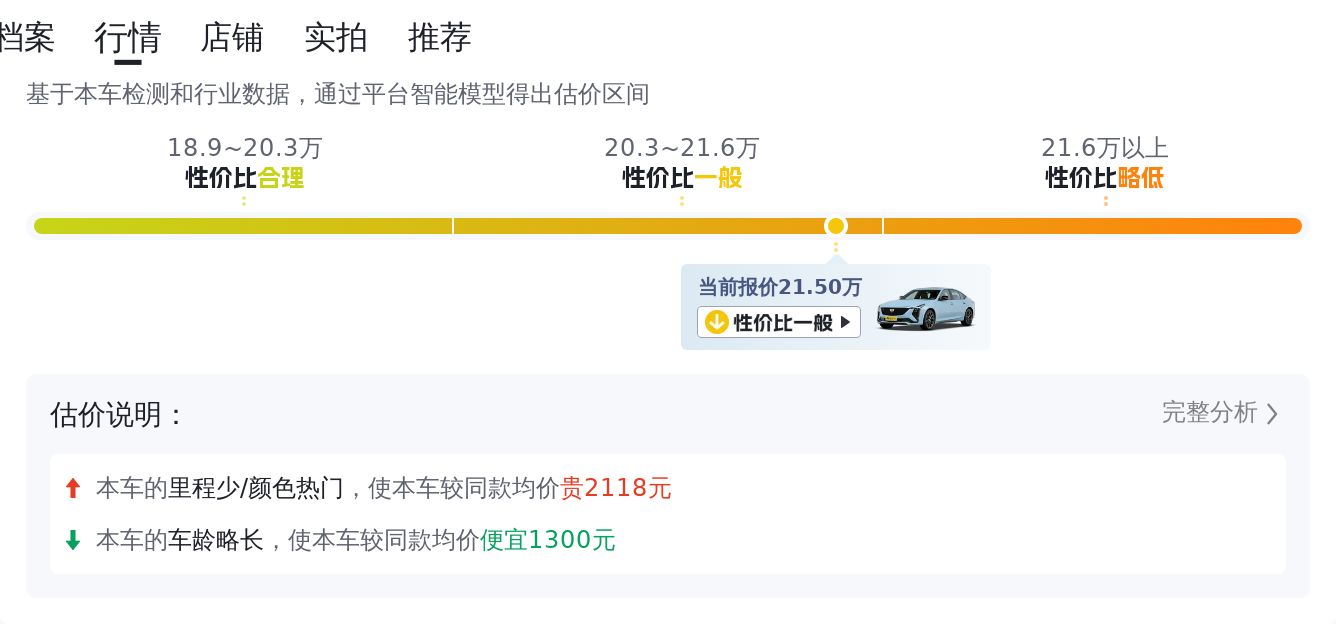Click the orange right segment of price bar
This screenshot has height=624, width=1336.
(1092, 226)
